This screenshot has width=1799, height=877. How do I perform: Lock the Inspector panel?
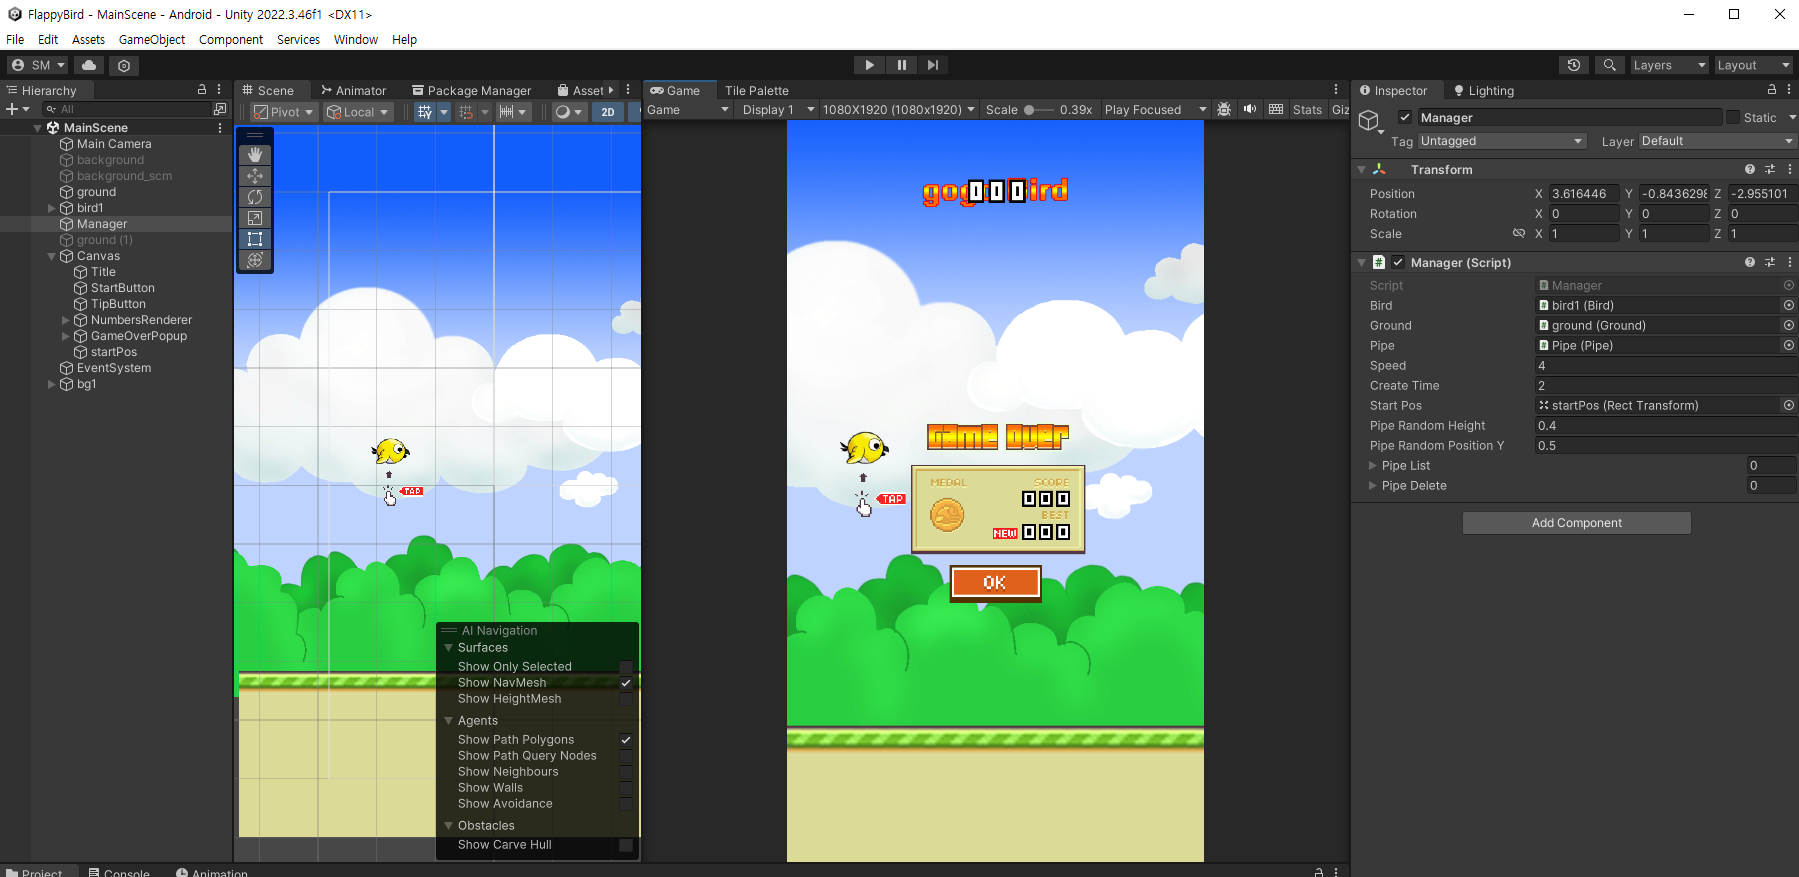tap(1772, 90)
